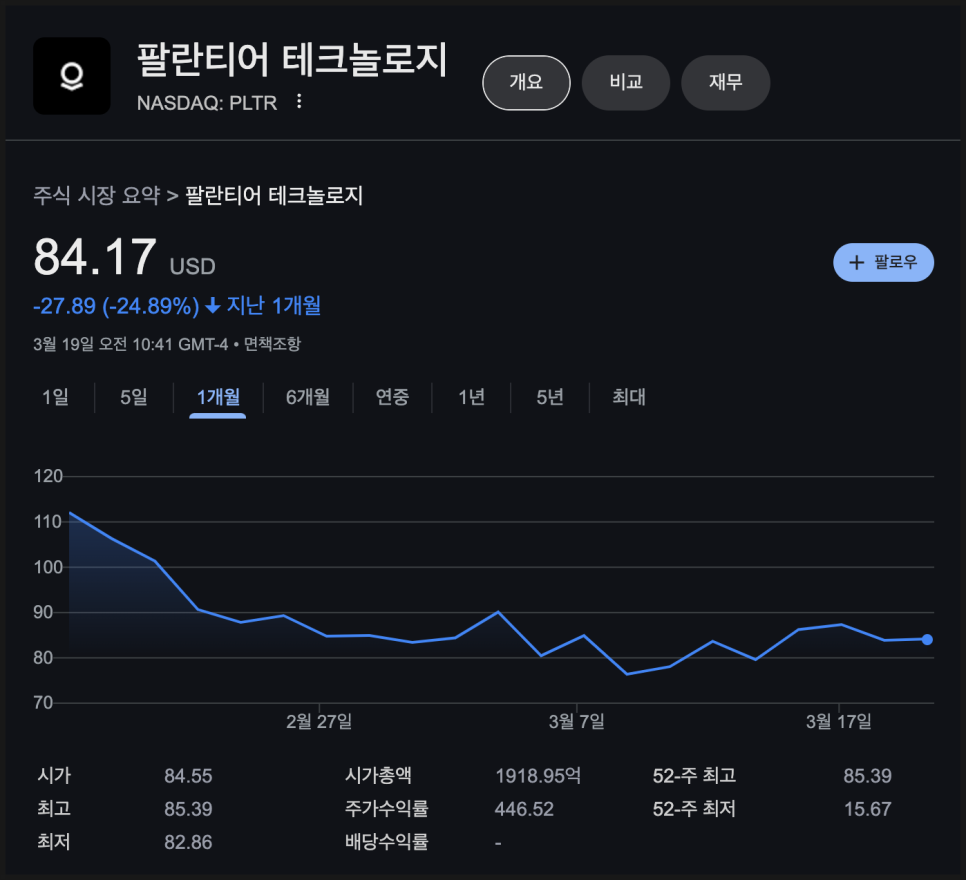Image resolution: width=966 pixels, height=880 pixels.
Task: Select the 1년 time range
Action: [x=471, y=397]
